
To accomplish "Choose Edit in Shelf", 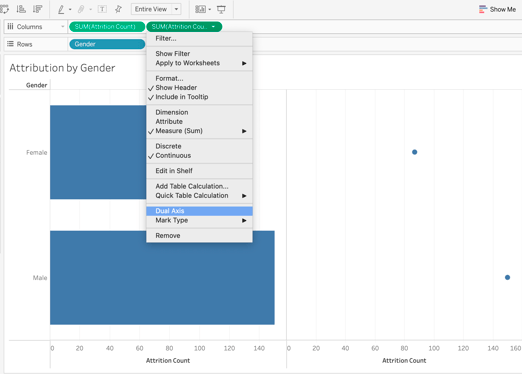I will tap(199, 171).
